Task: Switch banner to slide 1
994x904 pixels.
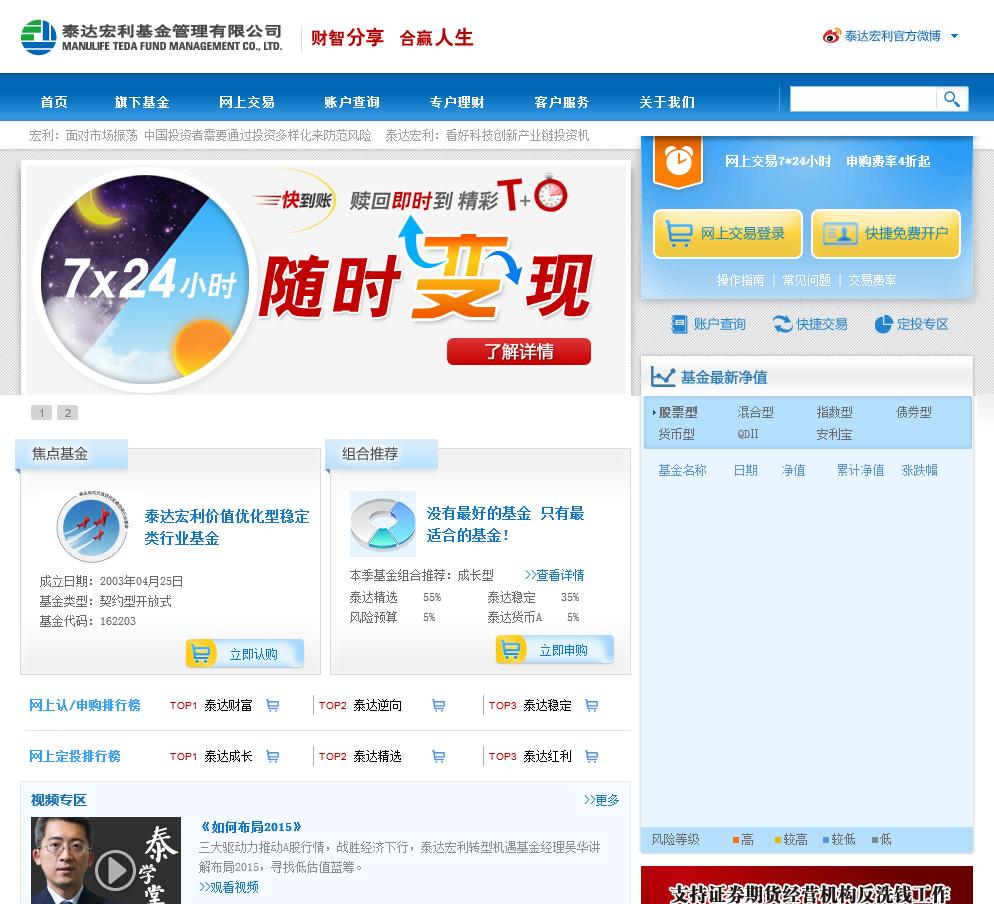Action: coord(42,413)
